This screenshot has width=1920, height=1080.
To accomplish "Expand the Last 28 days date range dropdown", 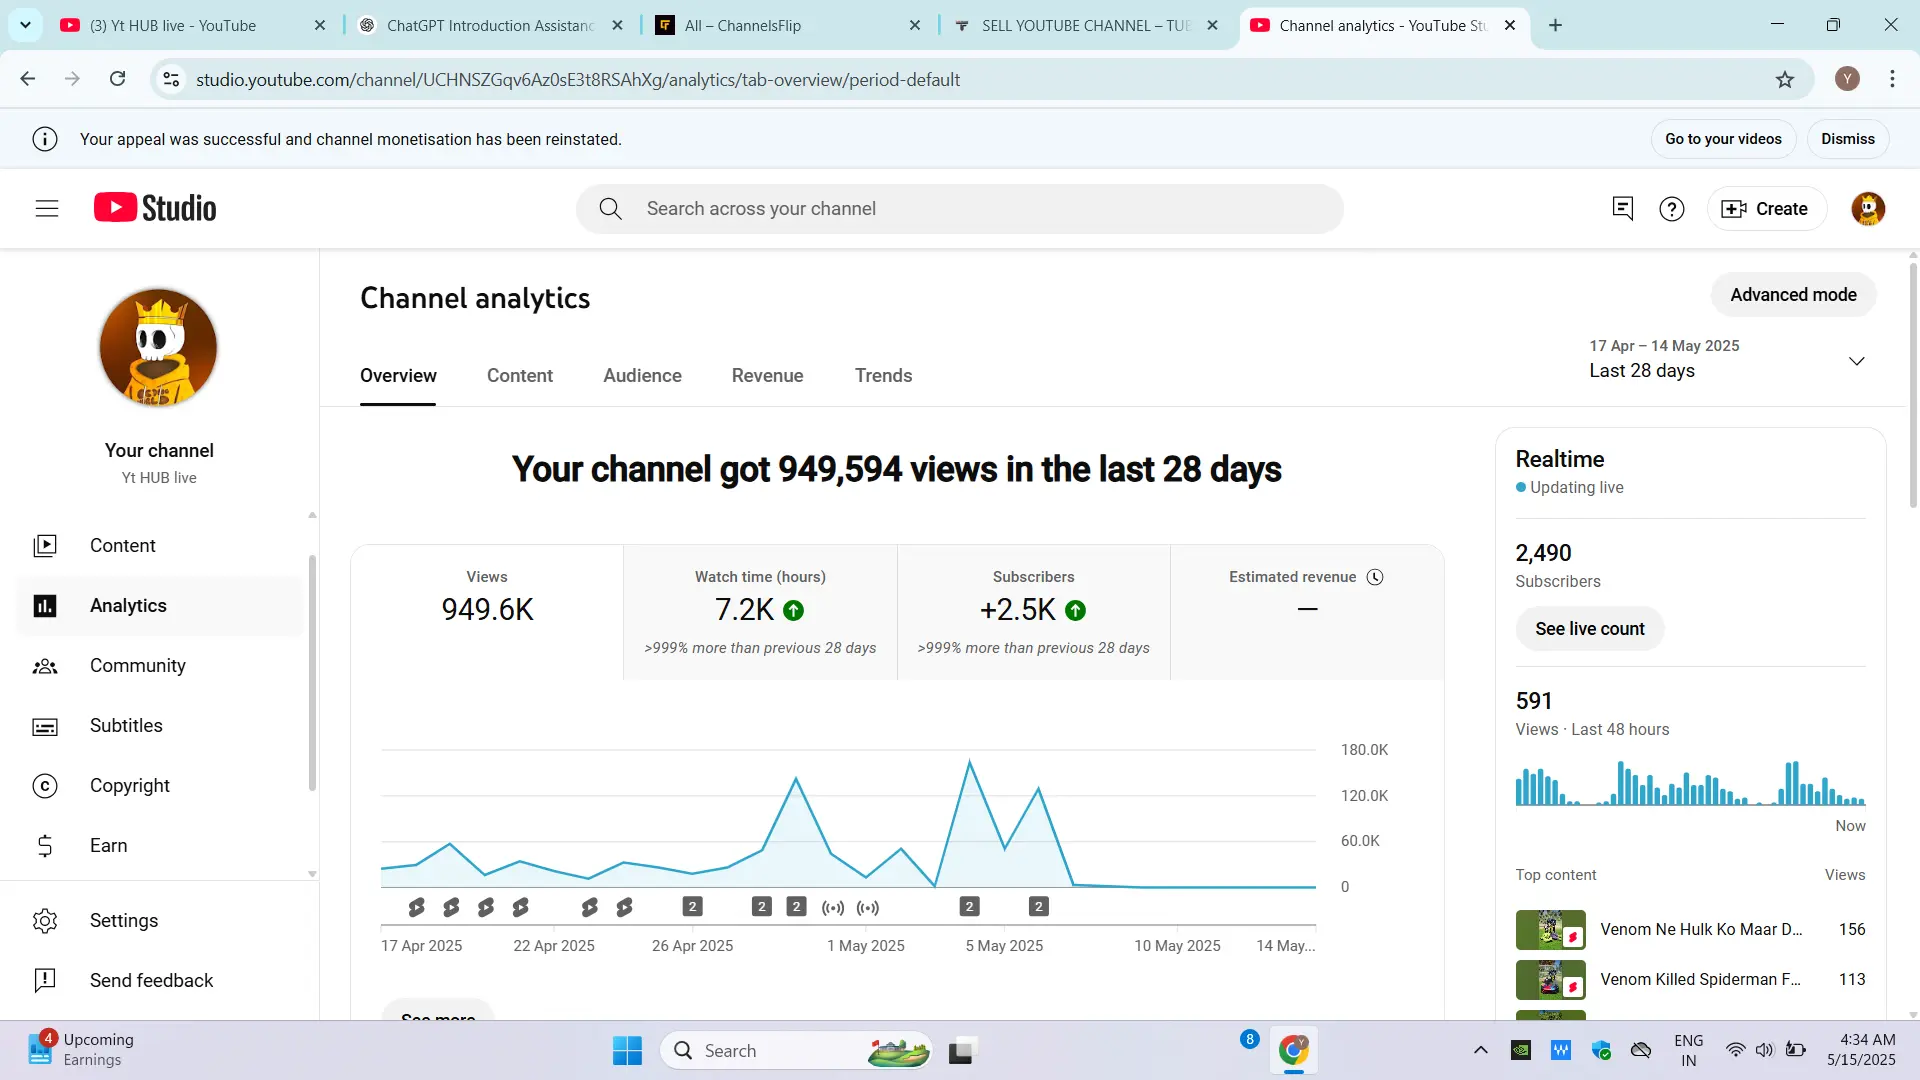I will coord(1727,359).
